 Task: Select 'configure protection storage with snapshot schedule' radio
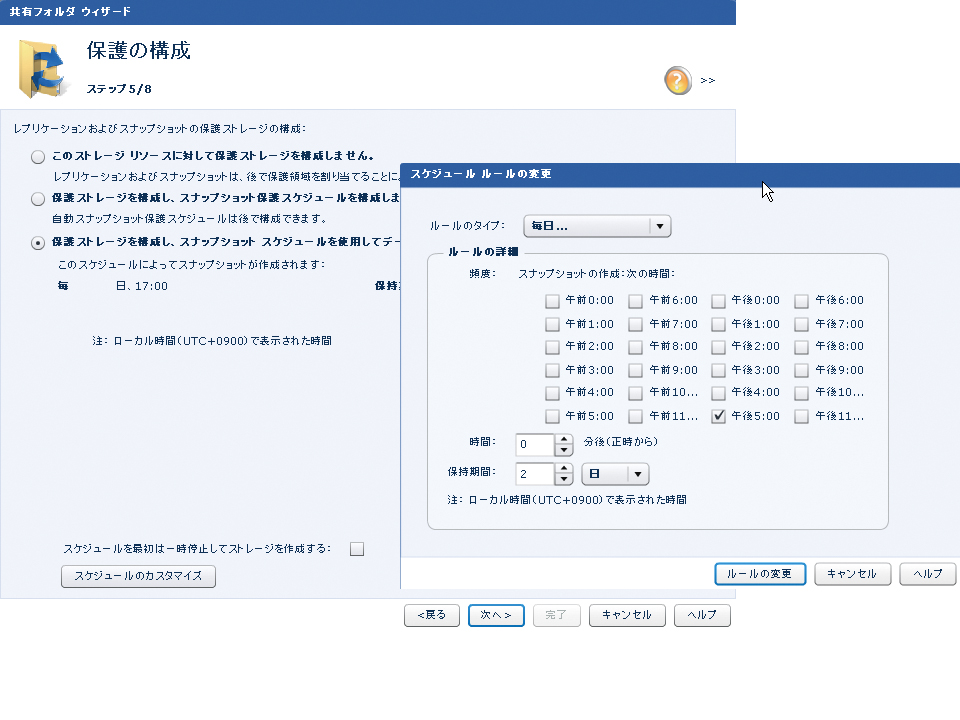38,243
